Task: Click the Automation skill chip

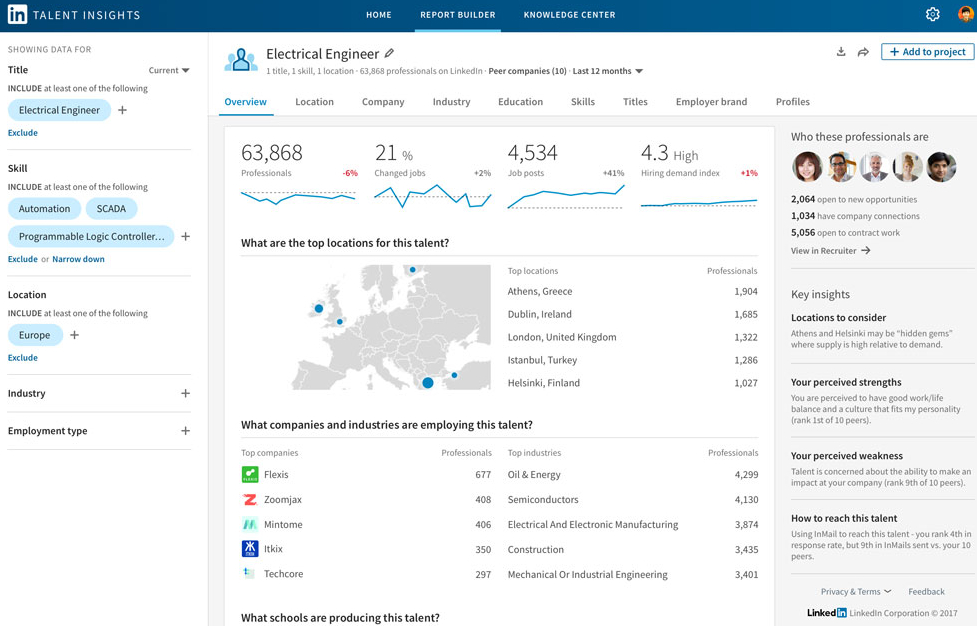Action: click(44, 209)
